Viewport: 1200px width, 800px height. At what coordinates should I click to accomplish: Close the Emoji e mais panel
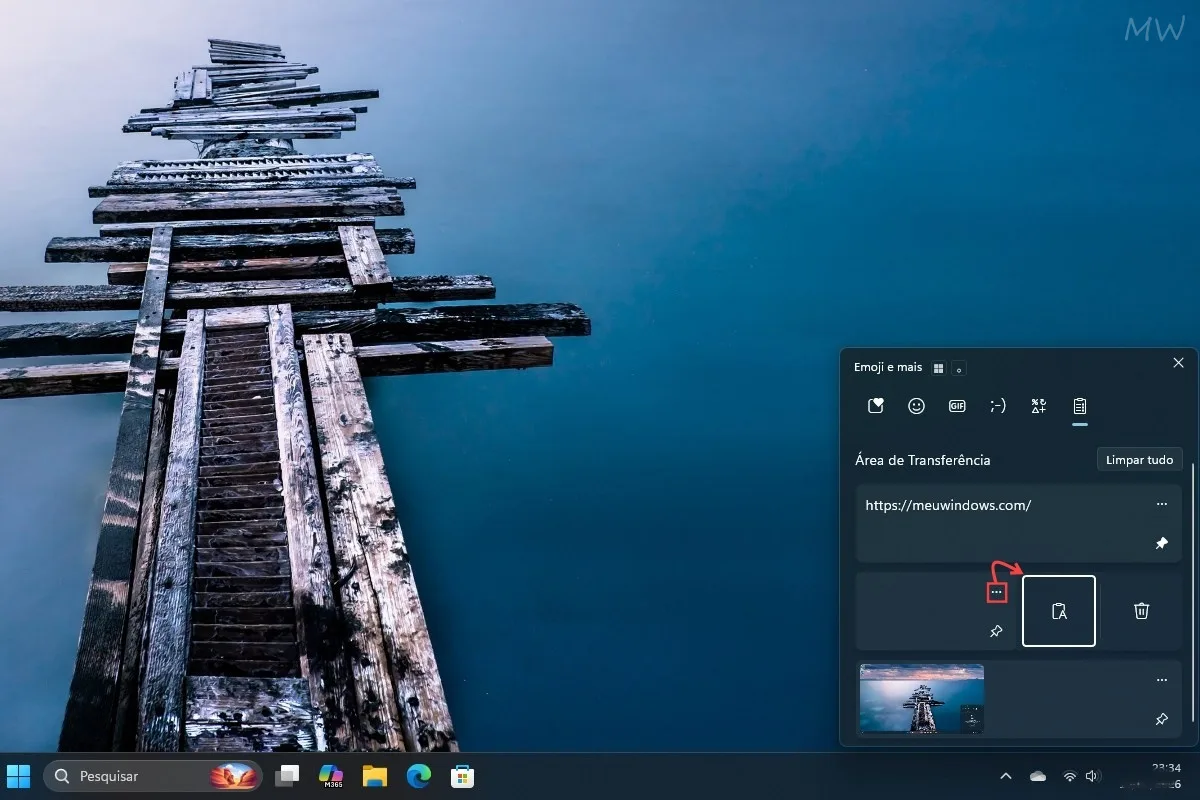click(x=1178, y=363)
